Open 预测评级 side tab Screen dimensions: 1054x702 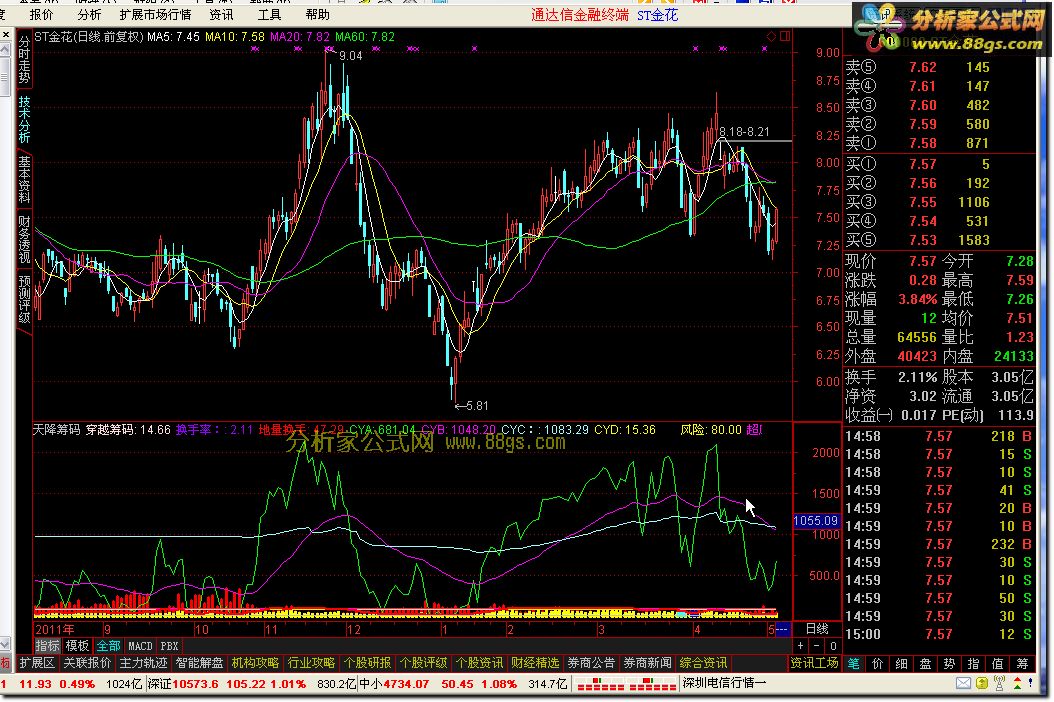click(x=24, y=299)
